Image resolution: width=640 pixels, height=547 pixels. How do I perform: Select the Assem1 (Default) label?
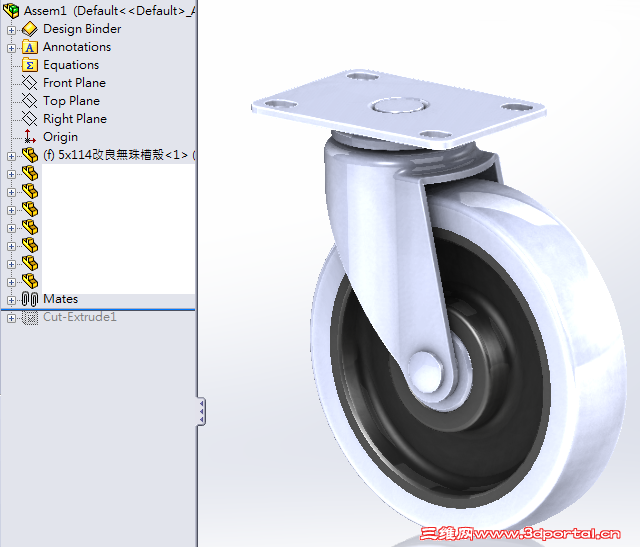tap(109, 11)
